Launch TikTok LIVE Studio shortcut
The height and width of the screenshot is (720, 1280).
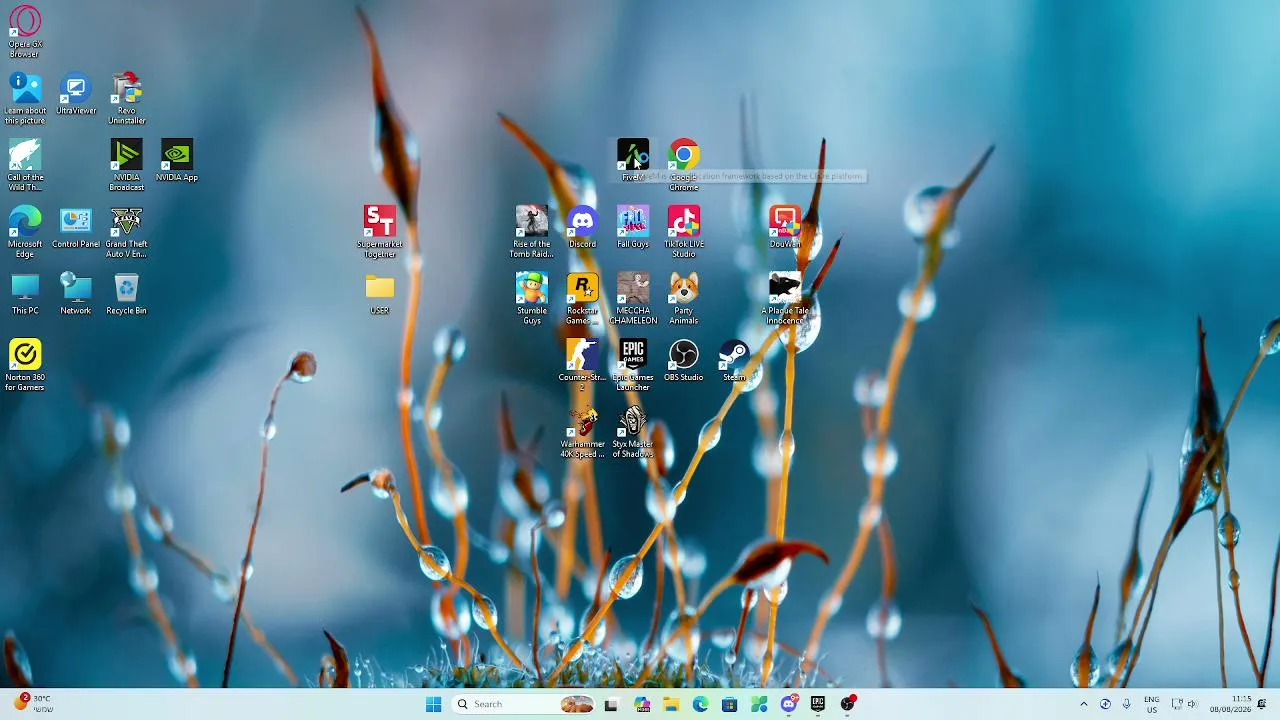point(684,232)
